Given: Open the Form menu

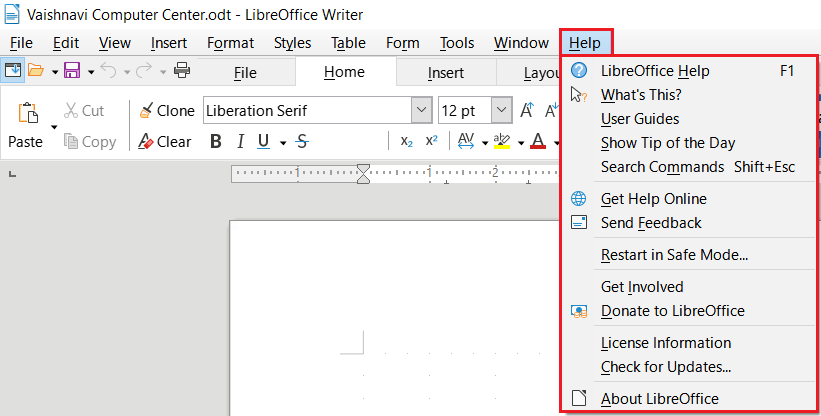Looking at the screenshot, I should coord(403,43).
